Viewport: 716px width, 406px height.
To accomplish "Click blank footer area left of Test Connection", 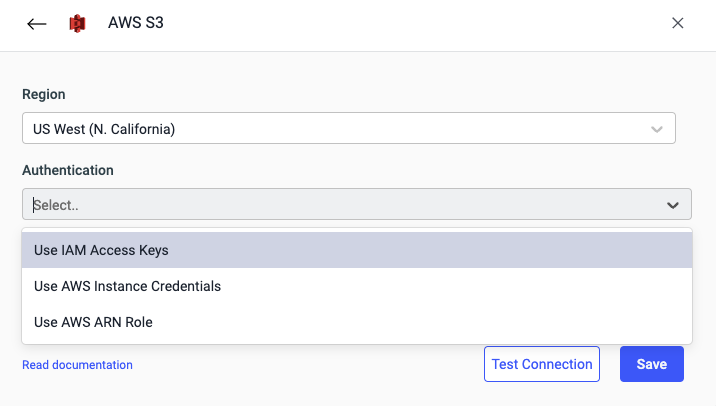I will (300, 365).
